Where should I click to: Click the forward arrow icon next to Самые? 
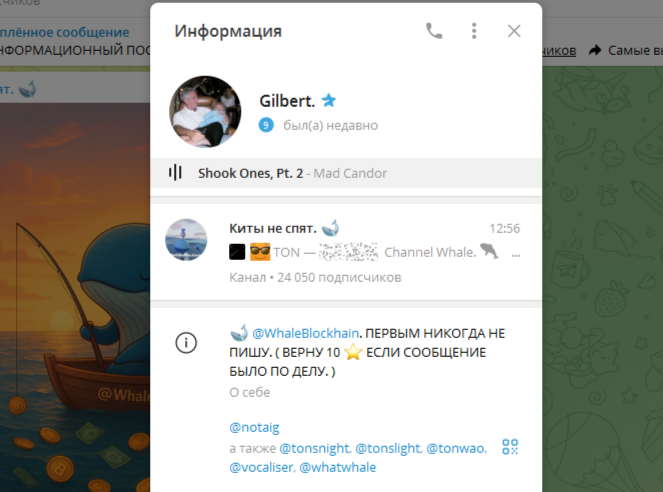[x=595, y=50]
